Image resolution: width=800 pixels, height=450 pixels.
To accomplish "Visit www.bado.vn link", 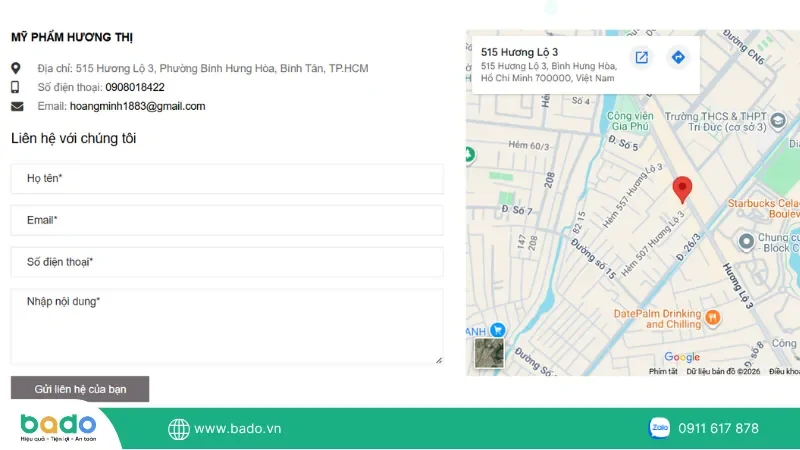I will tap(238, 429).
